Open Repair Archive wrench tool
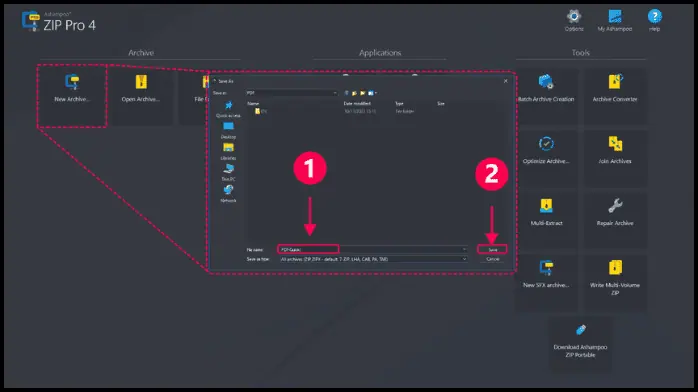 coord(615,212)
